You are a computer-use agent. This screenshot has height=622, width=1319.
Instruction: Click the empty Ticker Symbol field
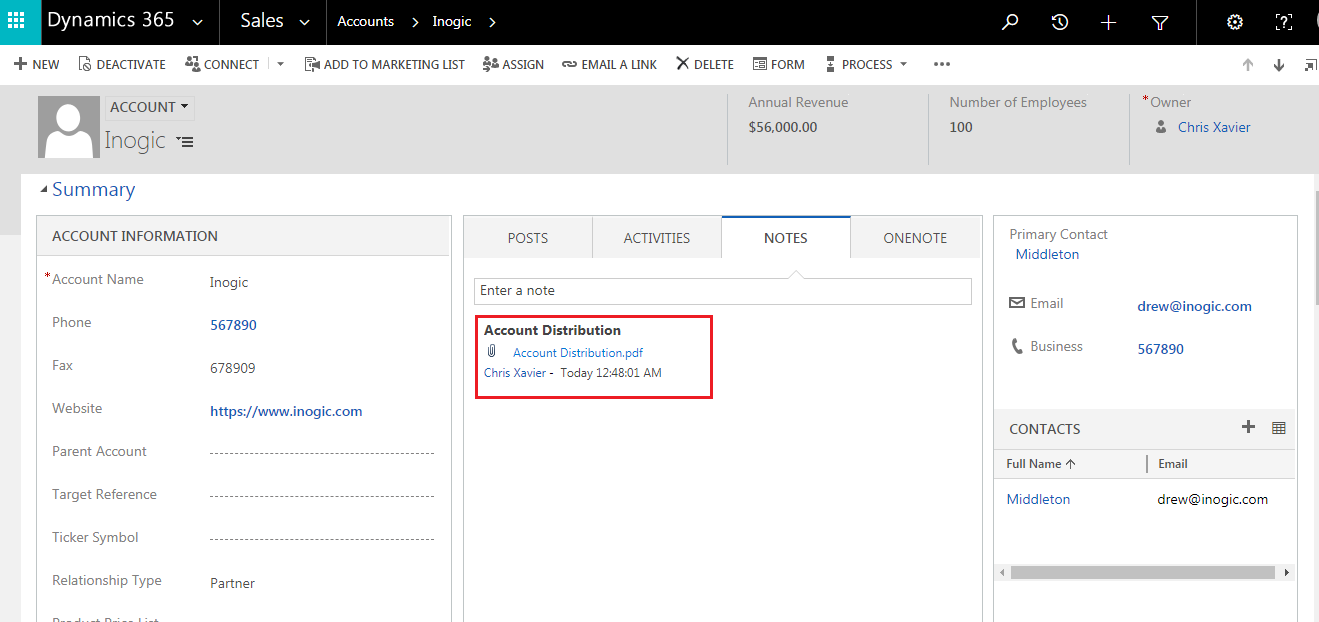pyautogui.click(x=322, y=539)
